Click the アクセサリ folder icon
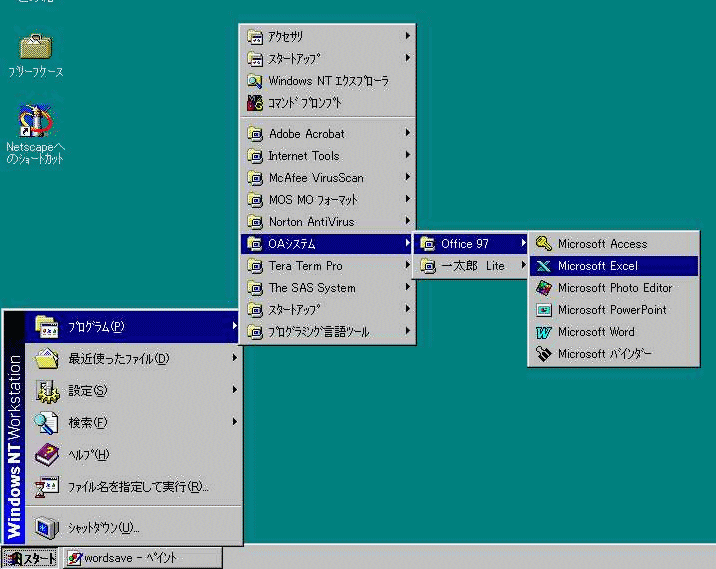716x569 pixels. point(255,37)
